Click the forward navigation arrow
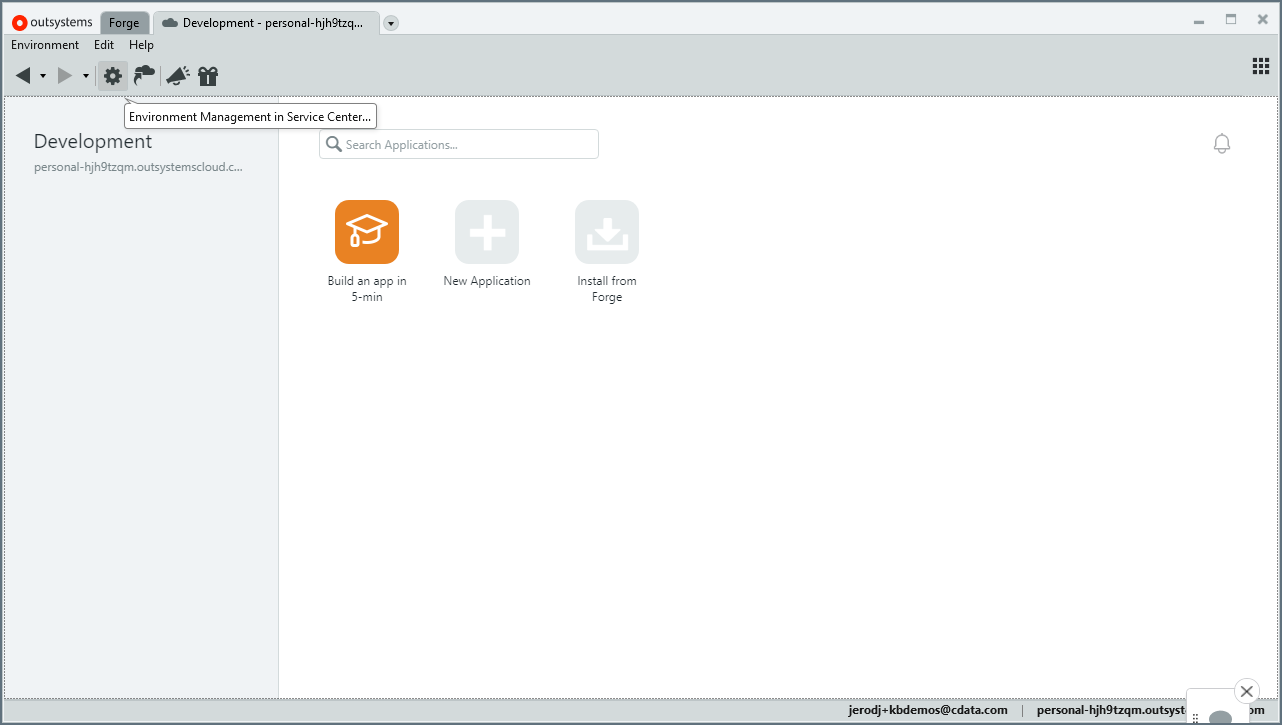The image size is (1282, 725). pos(63,75)
